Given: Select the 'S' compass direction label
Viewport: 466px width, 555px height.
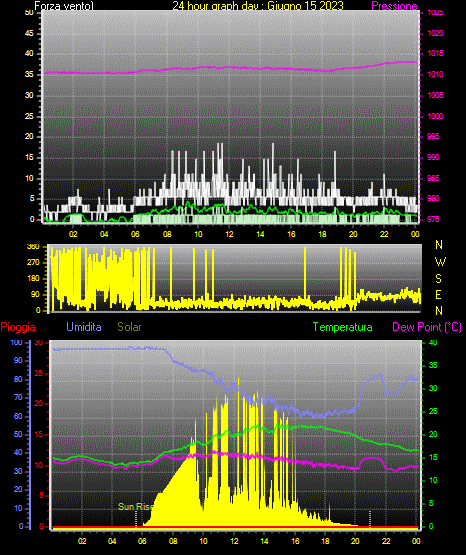Looking at the screenshot, I should 438,279.
